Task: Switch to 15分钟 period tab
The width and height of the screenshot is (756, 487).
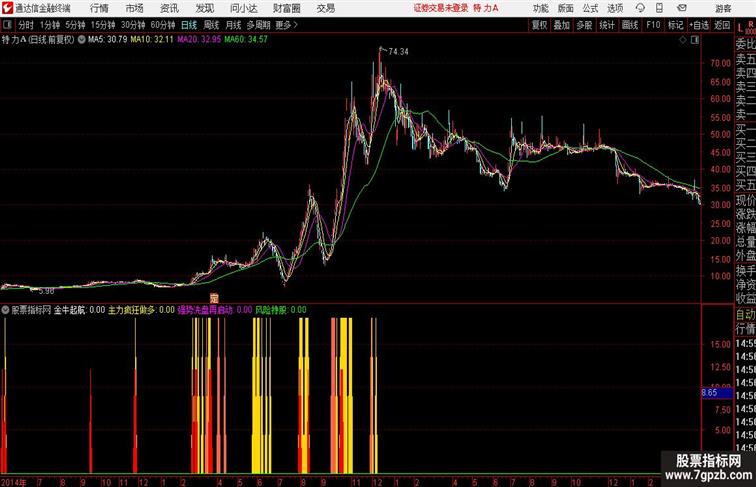Action: (x=103, y=25)
